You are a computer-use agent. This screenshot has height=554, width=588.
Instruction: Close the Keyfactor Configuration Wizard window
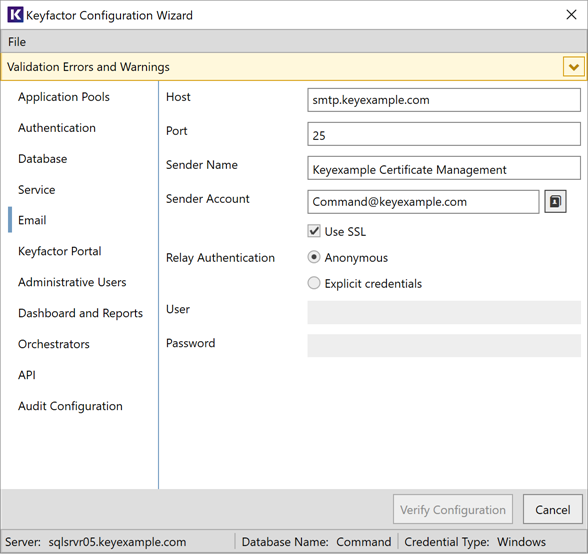[571, 15]
